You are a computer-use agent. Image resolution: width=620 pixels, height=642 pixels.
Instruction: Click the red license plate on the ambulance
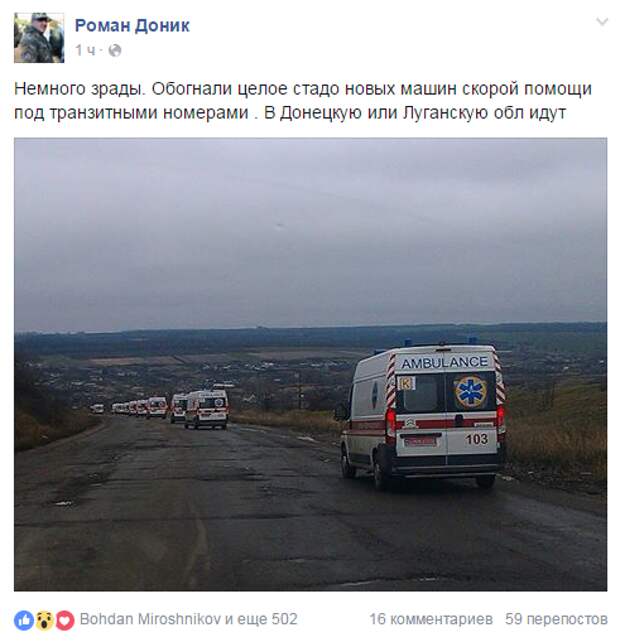click(x=419, y=441)
